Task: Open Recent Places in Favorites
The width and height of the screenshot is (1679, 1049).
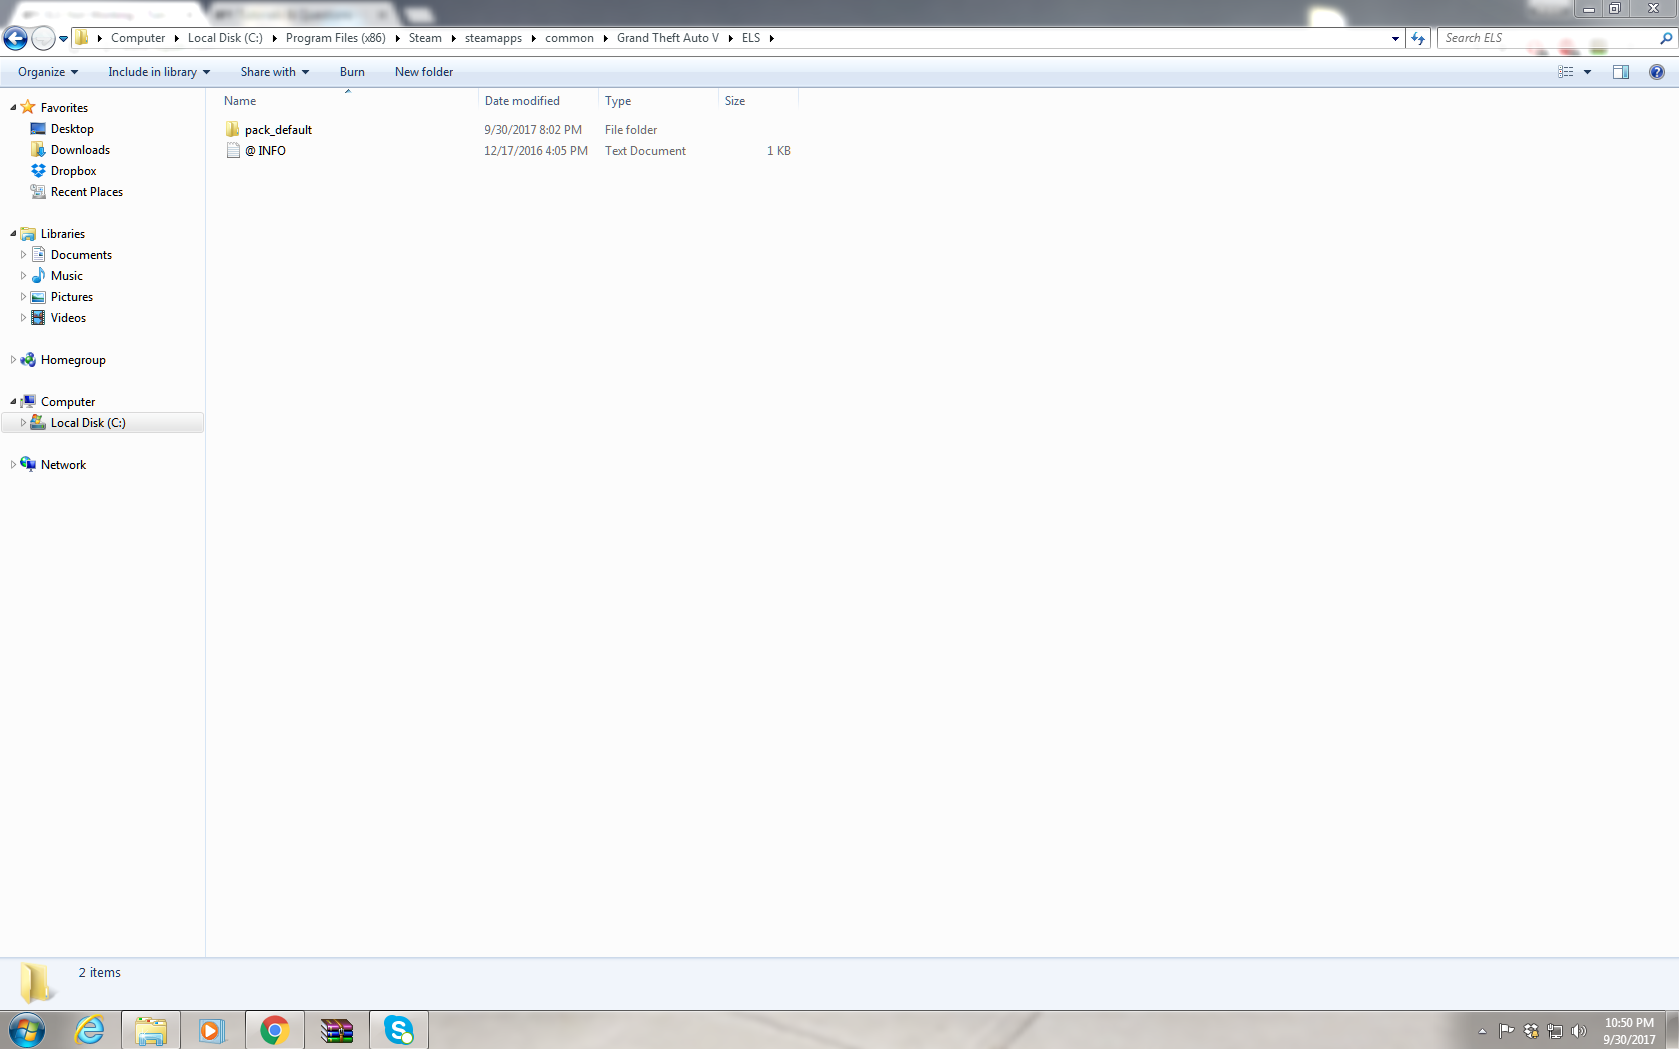Action: click(87, 192)
